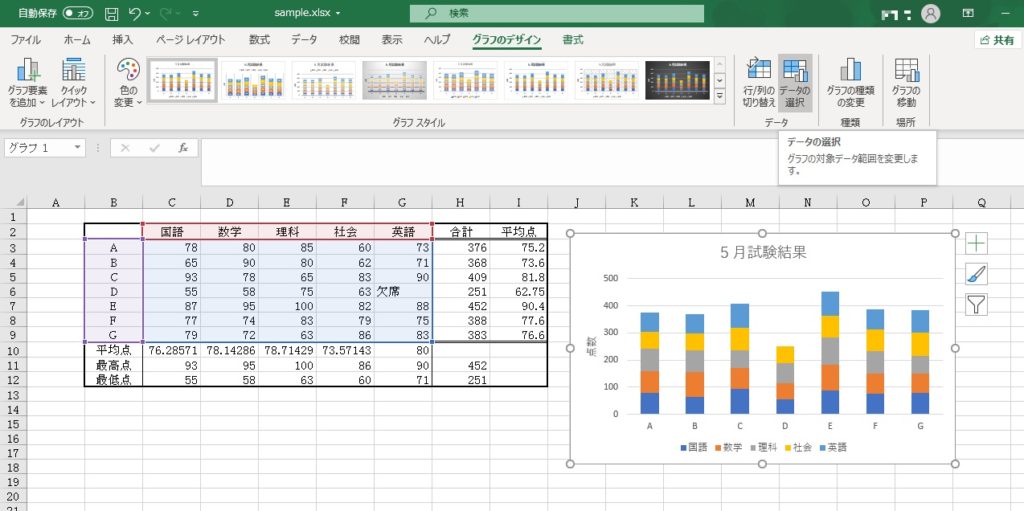This screenshot has height=511, width=1024.
Task: Click the Share (共有) button
Action: click(995, 40)
